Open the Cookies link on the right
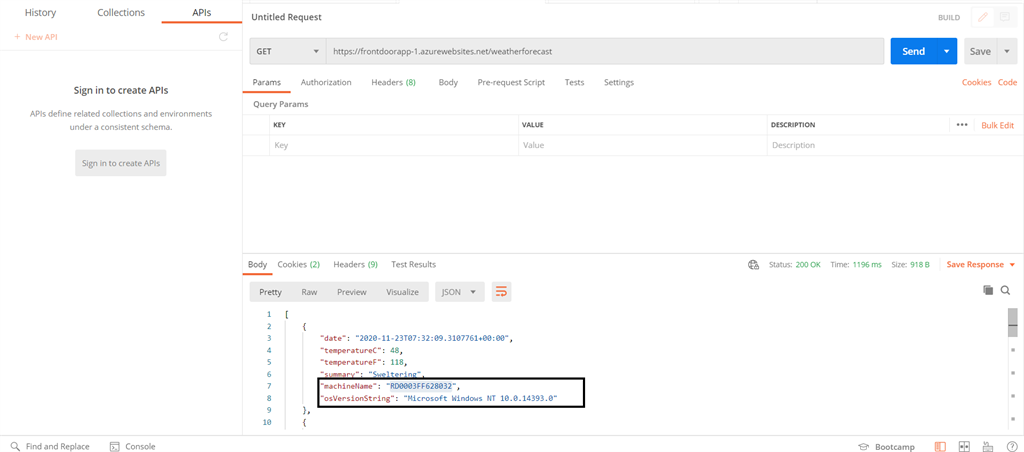 click(976, 82)
